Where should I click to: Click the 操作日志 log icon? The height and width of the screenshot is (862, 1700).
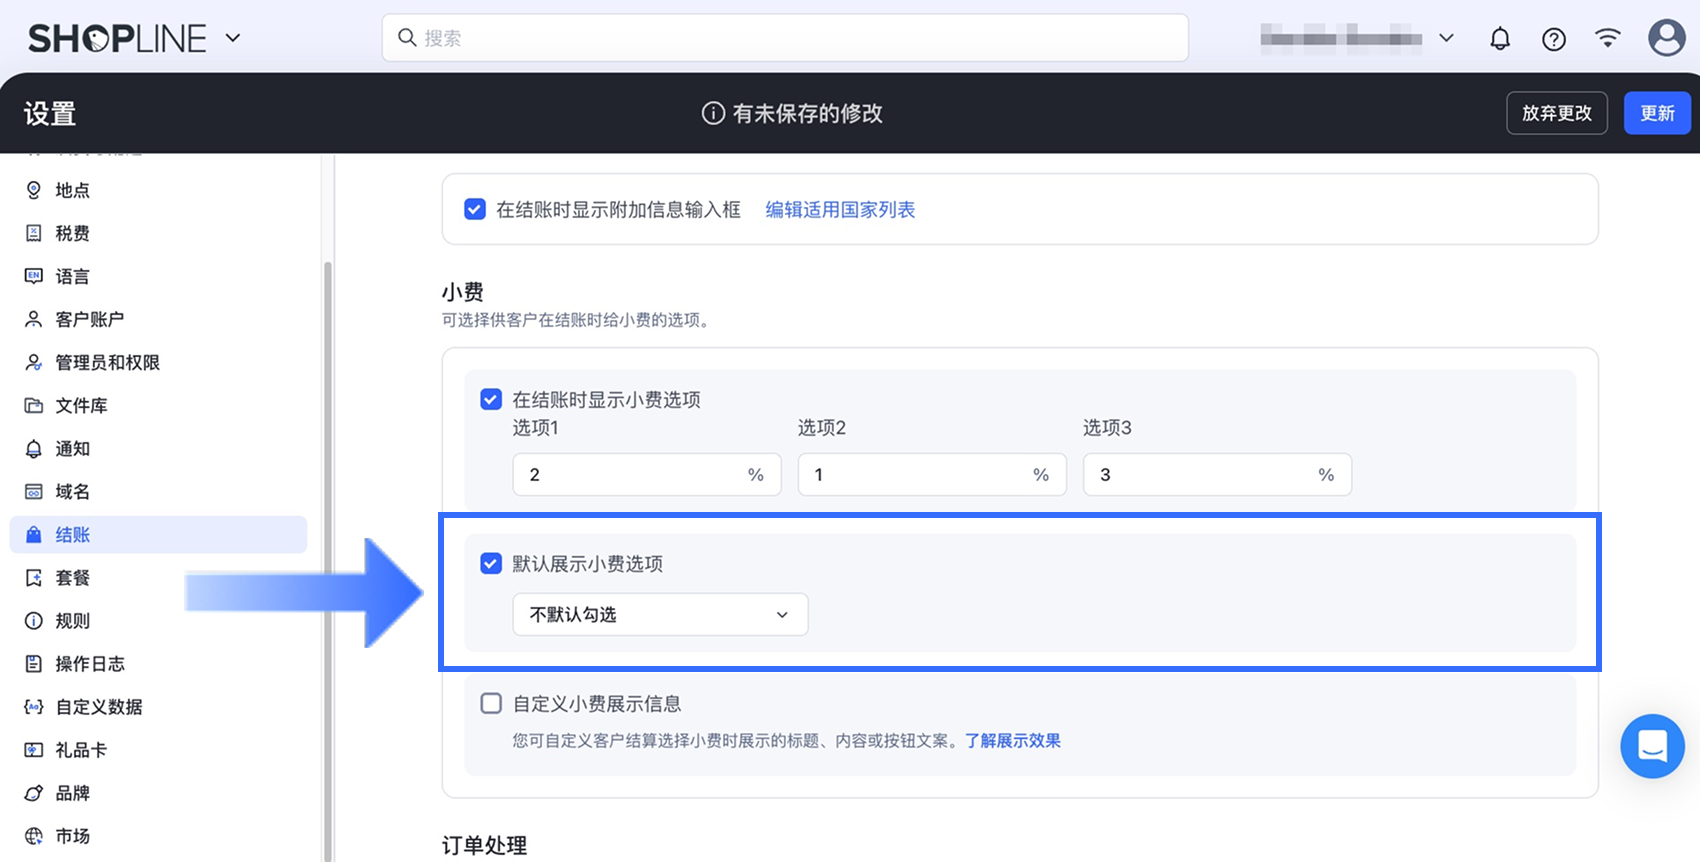[34, 663]
